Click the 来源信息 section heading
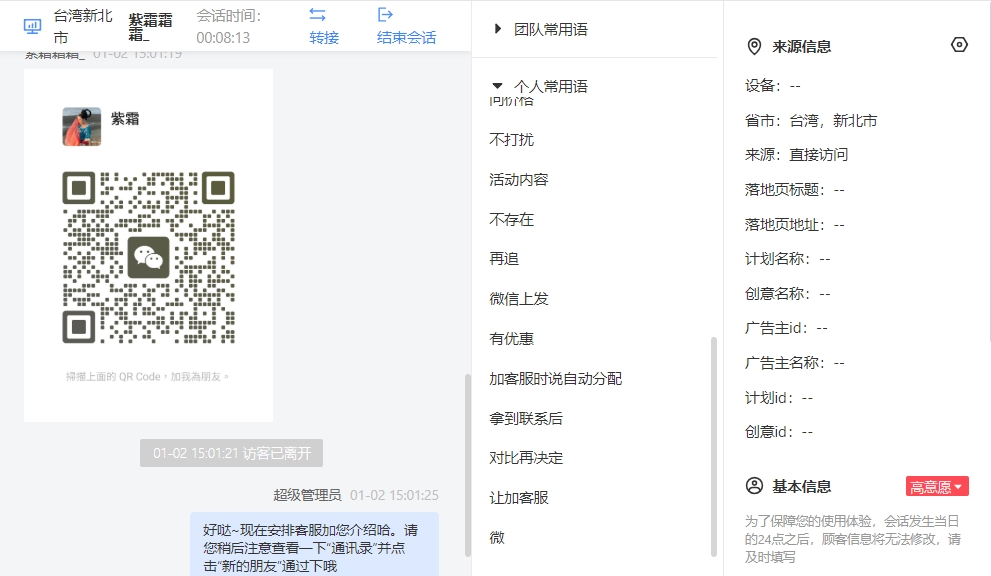991x576 pixels. click(x=801, y=46)
